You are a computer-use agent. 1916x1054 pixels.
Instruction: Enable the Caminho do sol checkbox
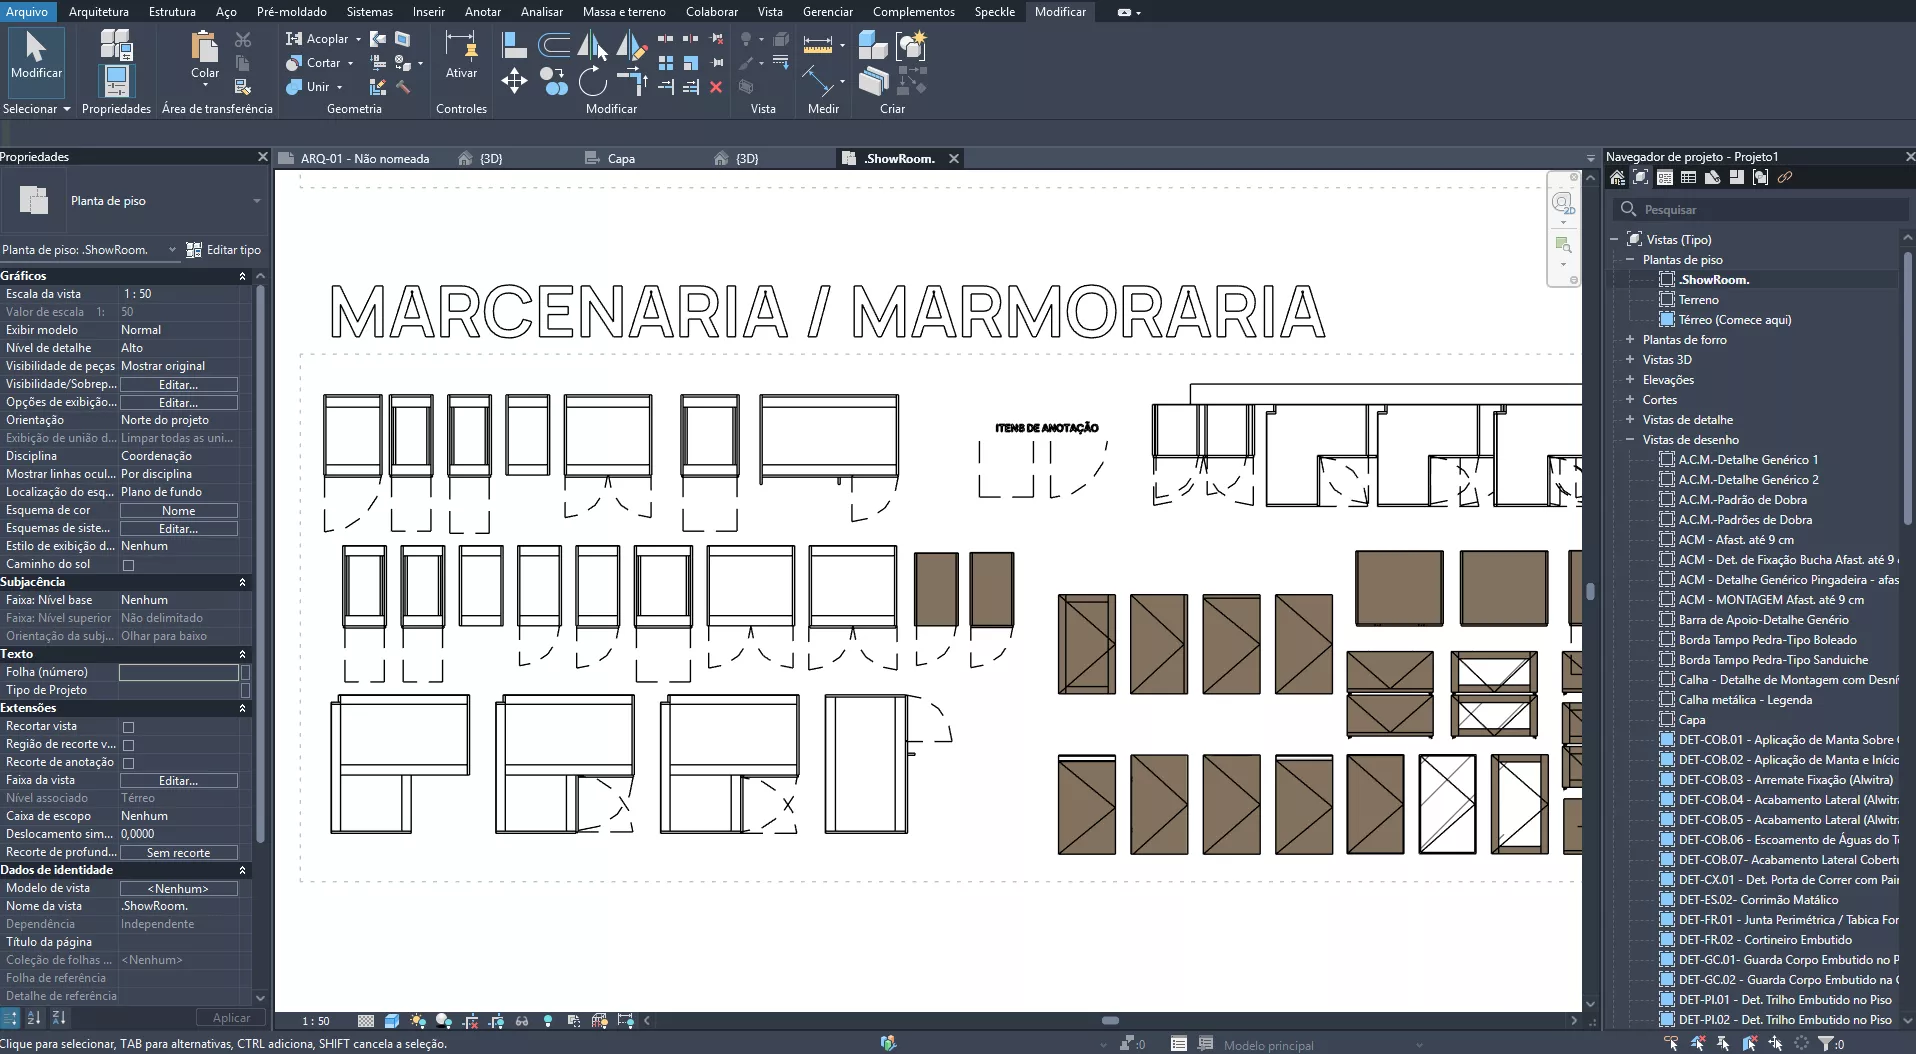(128, 565)
